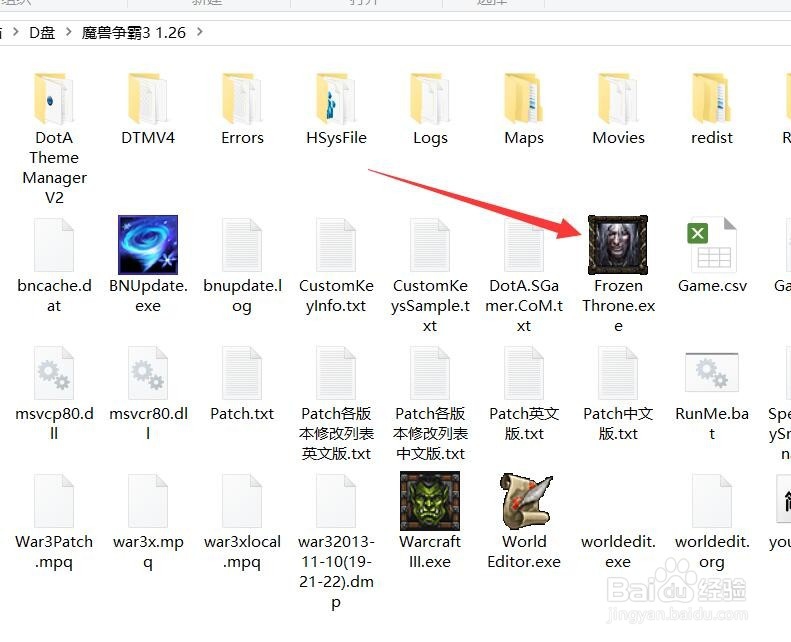Select the Frozen Throne.exe icon
Screen dimensions: 791x642
click(618, 245)
